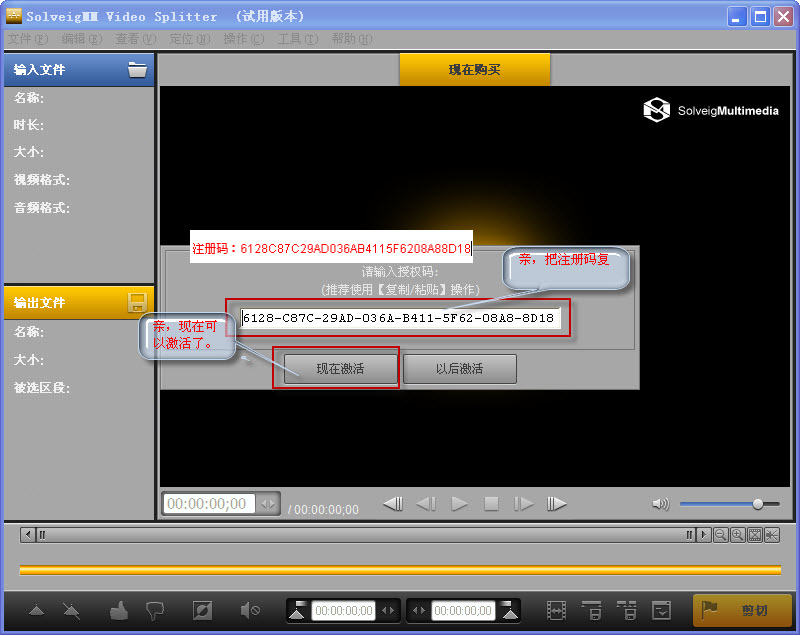Image resolution: width=800 pixels, height=635 pixels.
Task: Set right marker at end time
Action: pos(509,611)
